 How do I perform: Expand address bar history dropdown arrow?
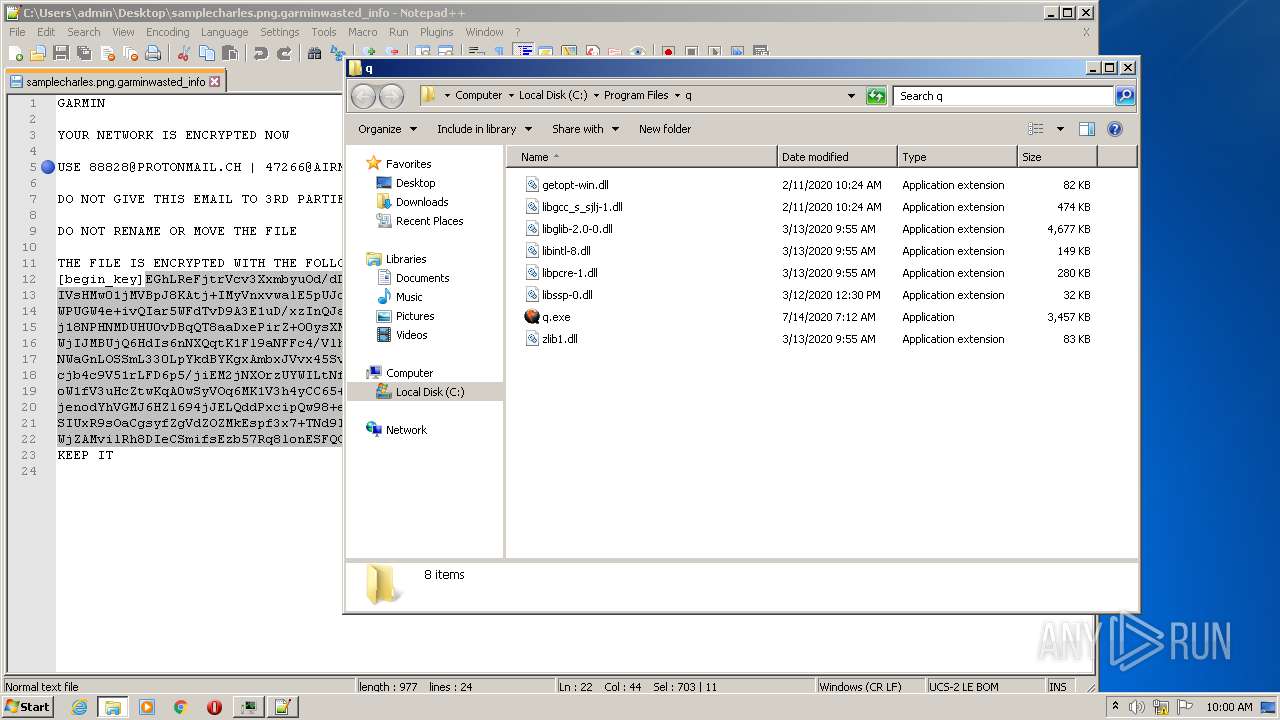pyautogui.click(x=851, y=96)
